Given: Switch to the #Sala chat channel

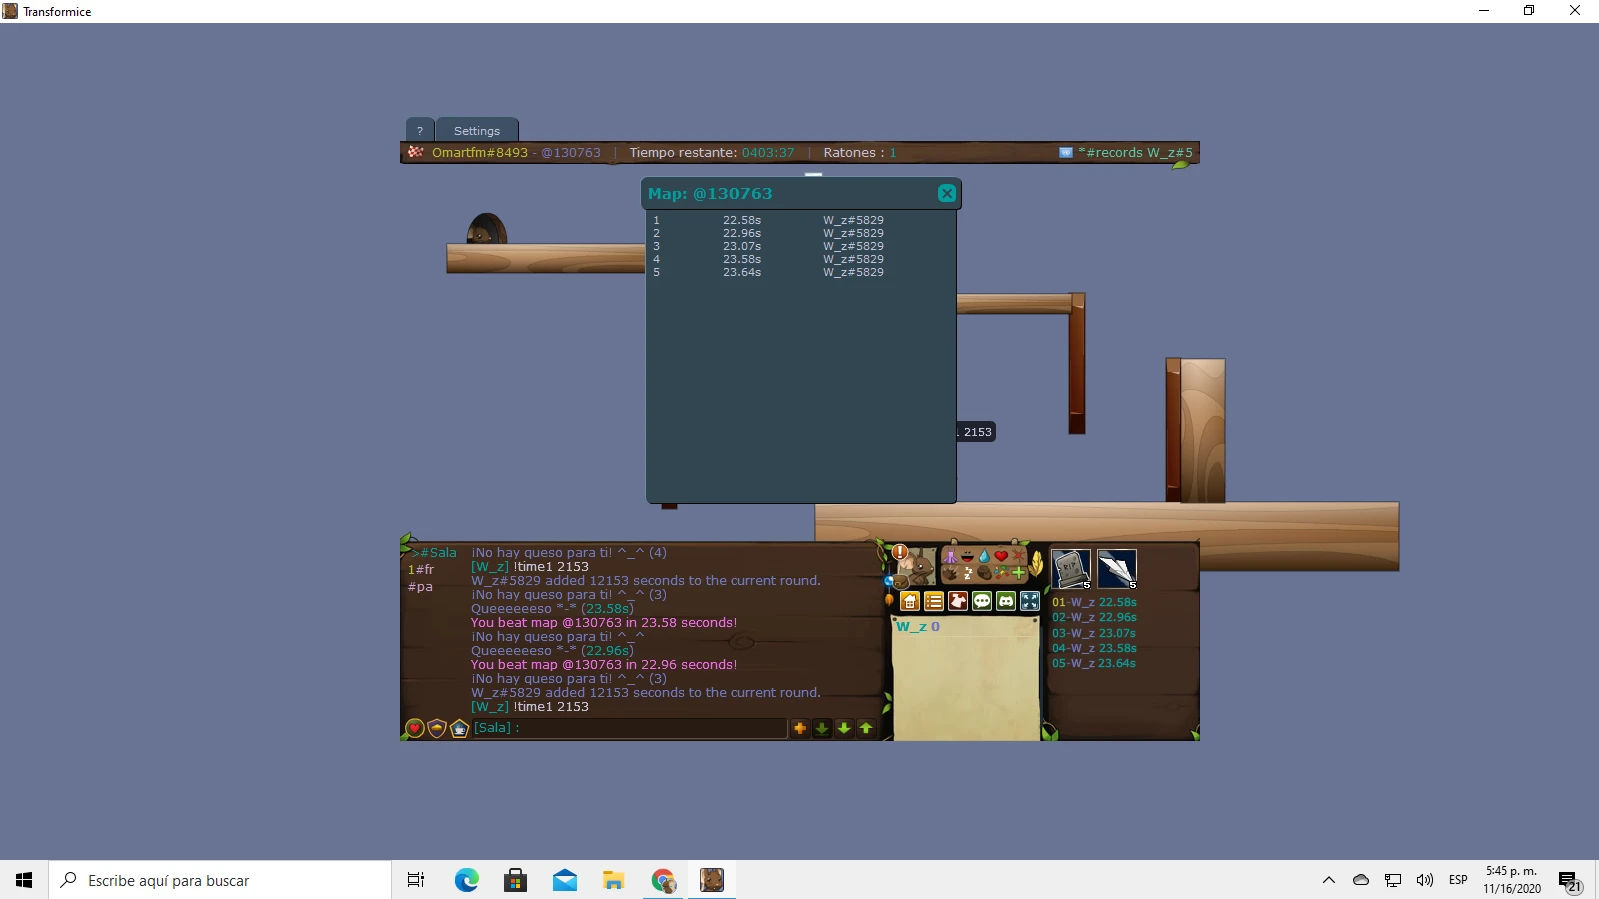Looking at the screenshot, I should [435, 553].
